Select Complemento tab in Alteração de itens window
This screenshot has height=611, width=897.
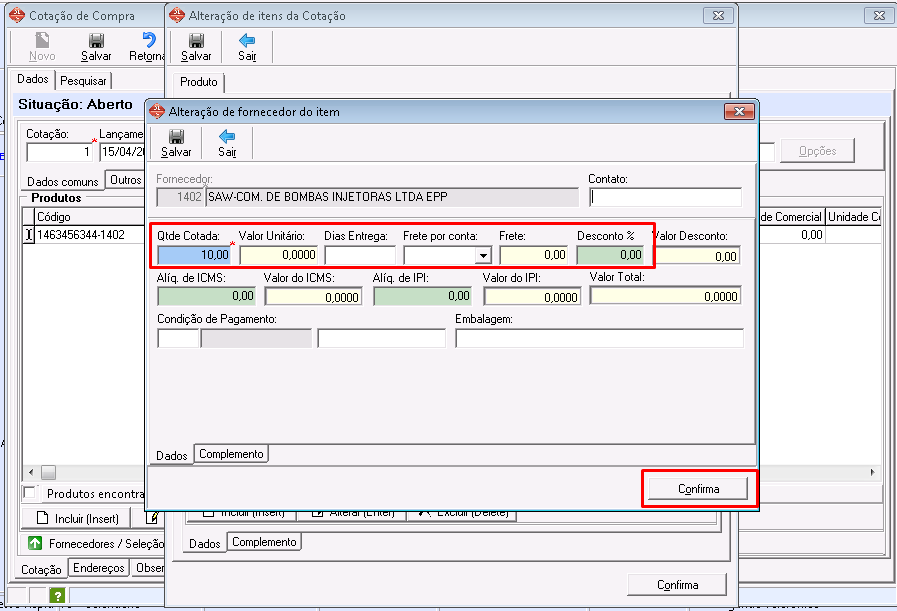(x=264, y=542)
